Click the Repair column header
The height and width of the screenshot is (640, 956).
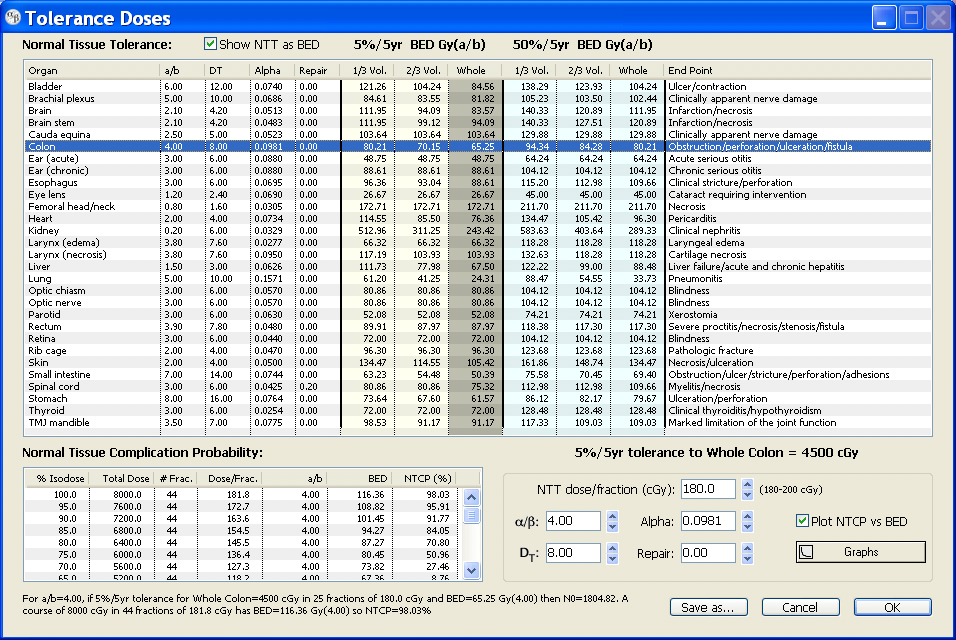pyautogui.click(x=318, y=70)
